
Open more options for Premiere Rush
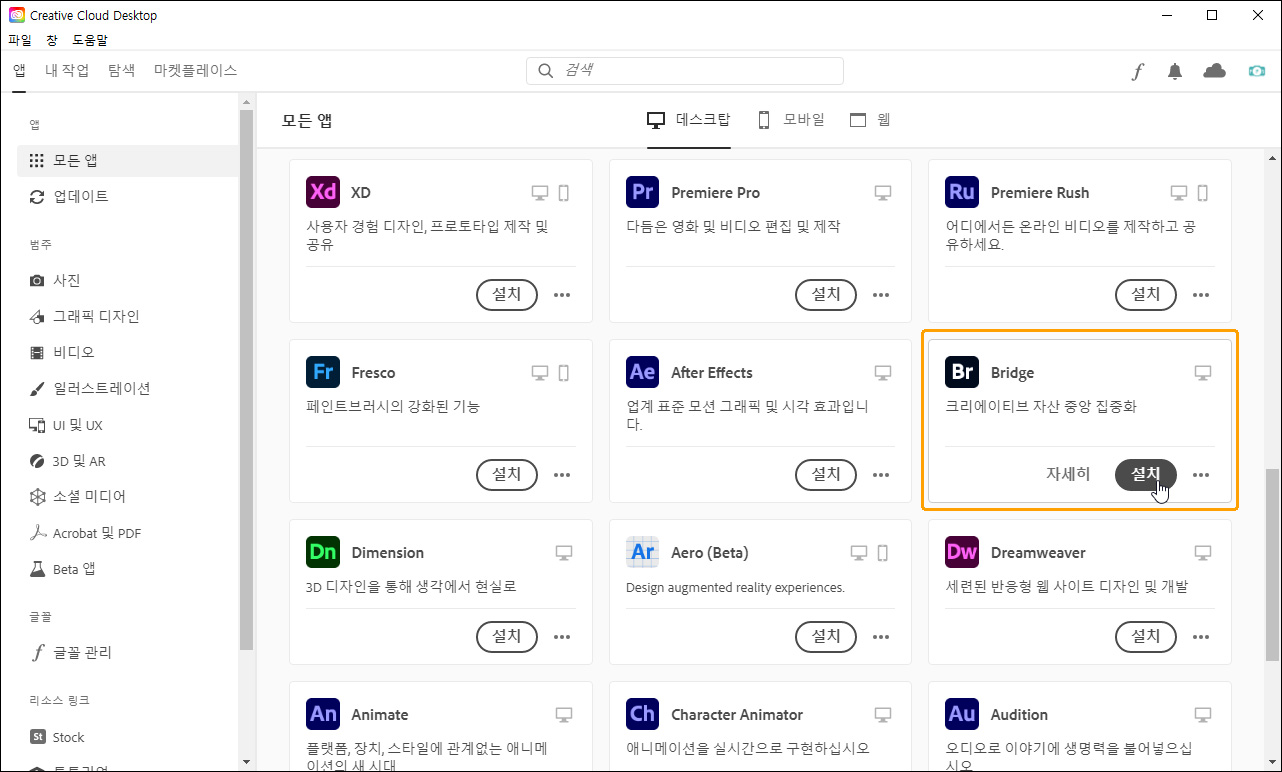coord(1201,295)
